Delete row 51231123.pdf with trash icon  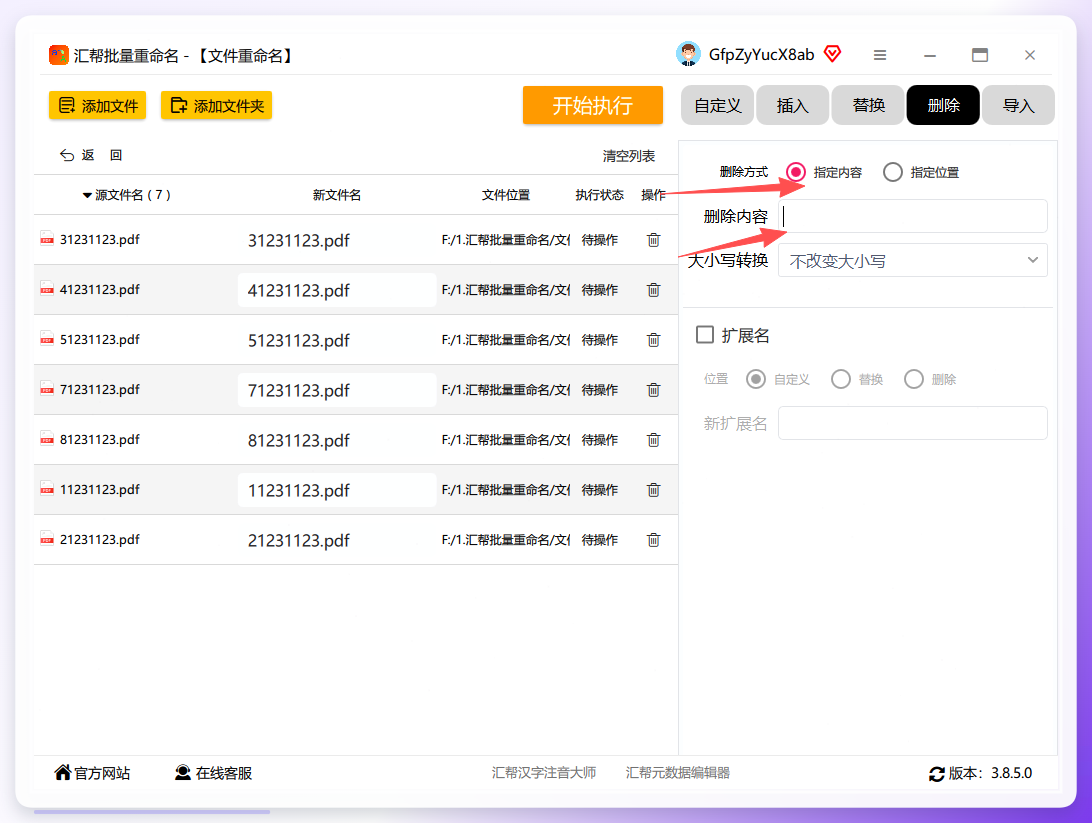click(x=653, y=340)
